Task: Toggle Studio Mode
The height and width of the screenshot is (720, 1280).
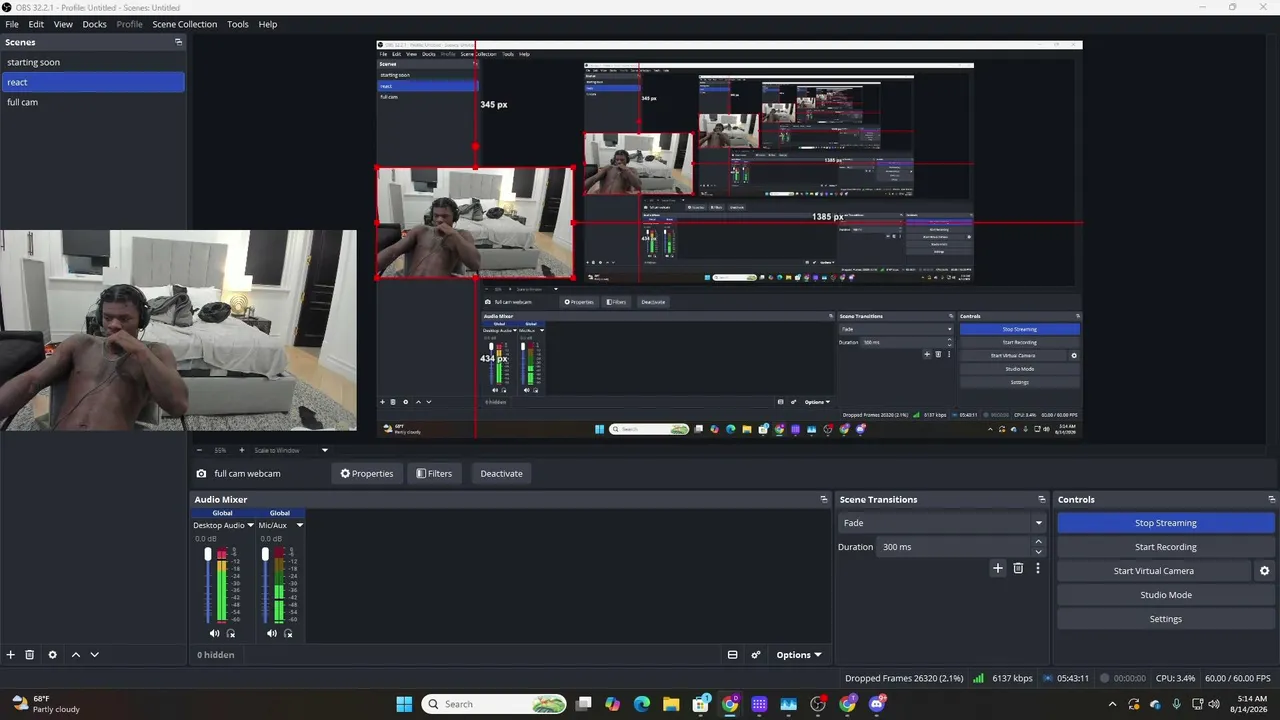Action: (1166, 595)
